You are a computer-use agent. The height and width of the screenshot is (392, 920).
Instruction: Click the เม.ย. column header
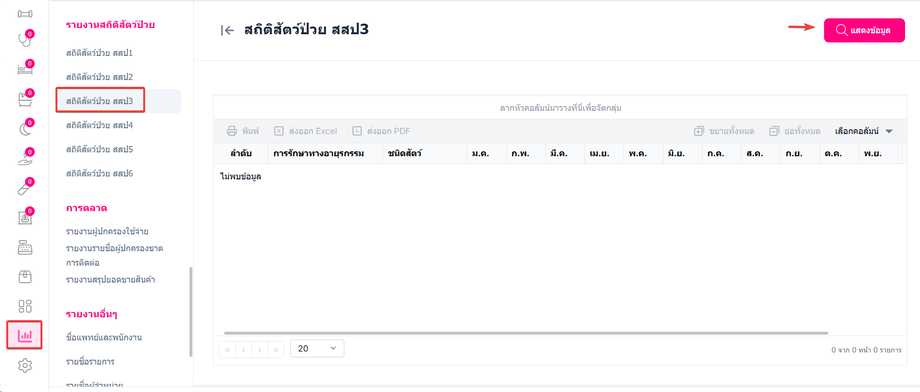(x=604, y=153)
